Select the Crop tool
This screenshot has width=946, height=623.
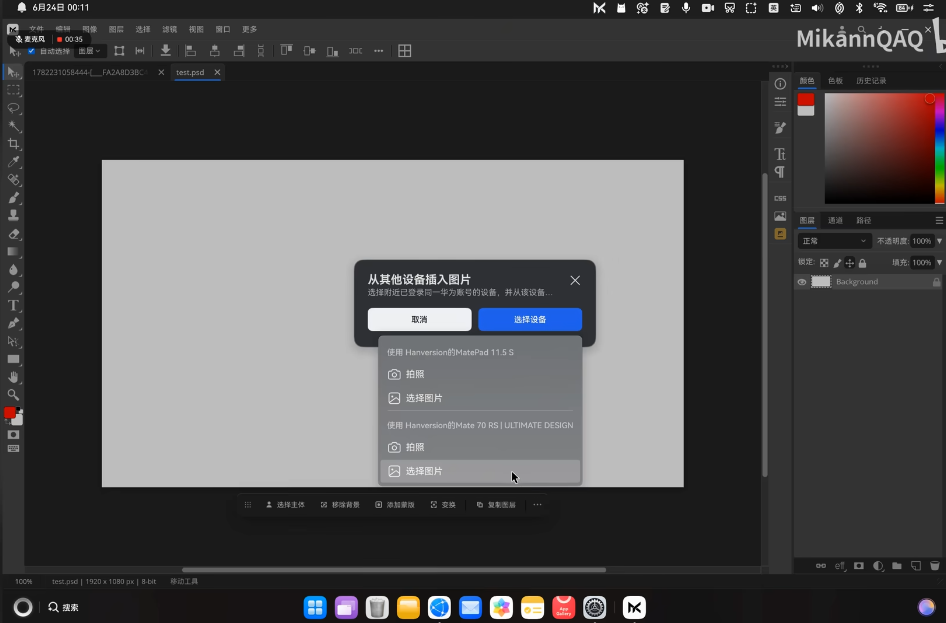[x=13, y=144]
